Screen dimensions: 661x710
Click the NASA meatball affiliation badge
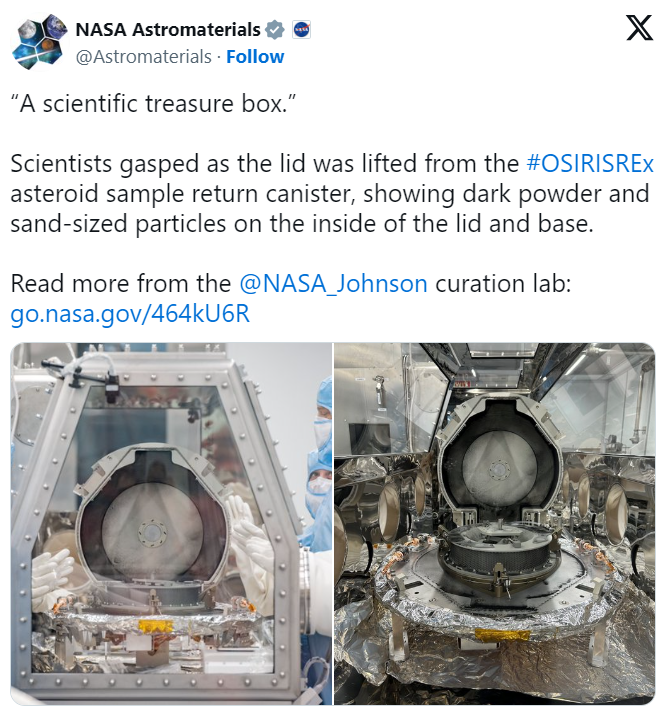[301, 30]
